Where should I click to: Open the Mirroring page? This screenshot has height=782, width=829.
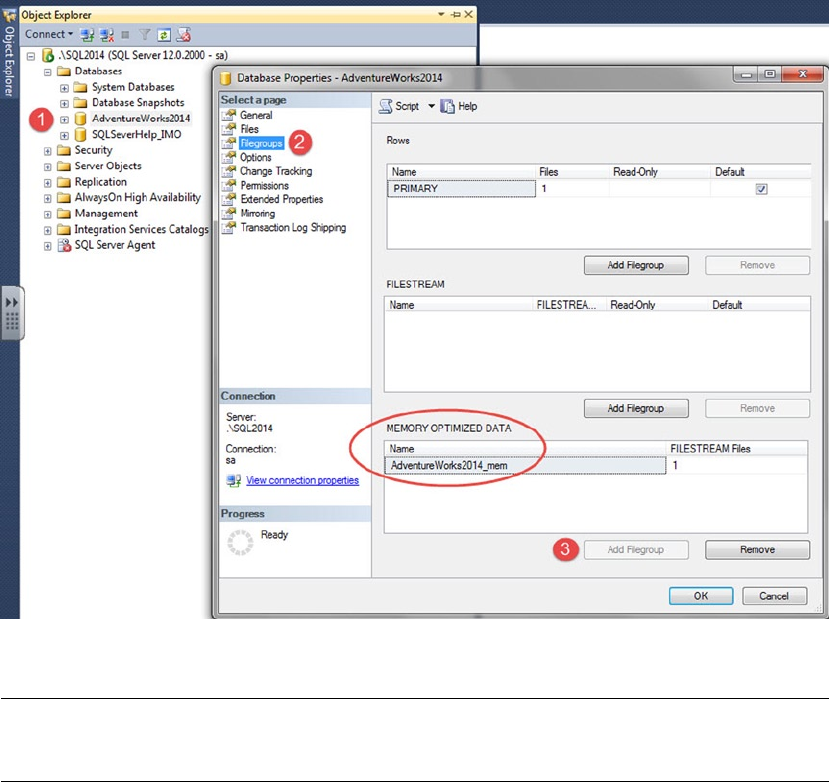click(257, 214)
